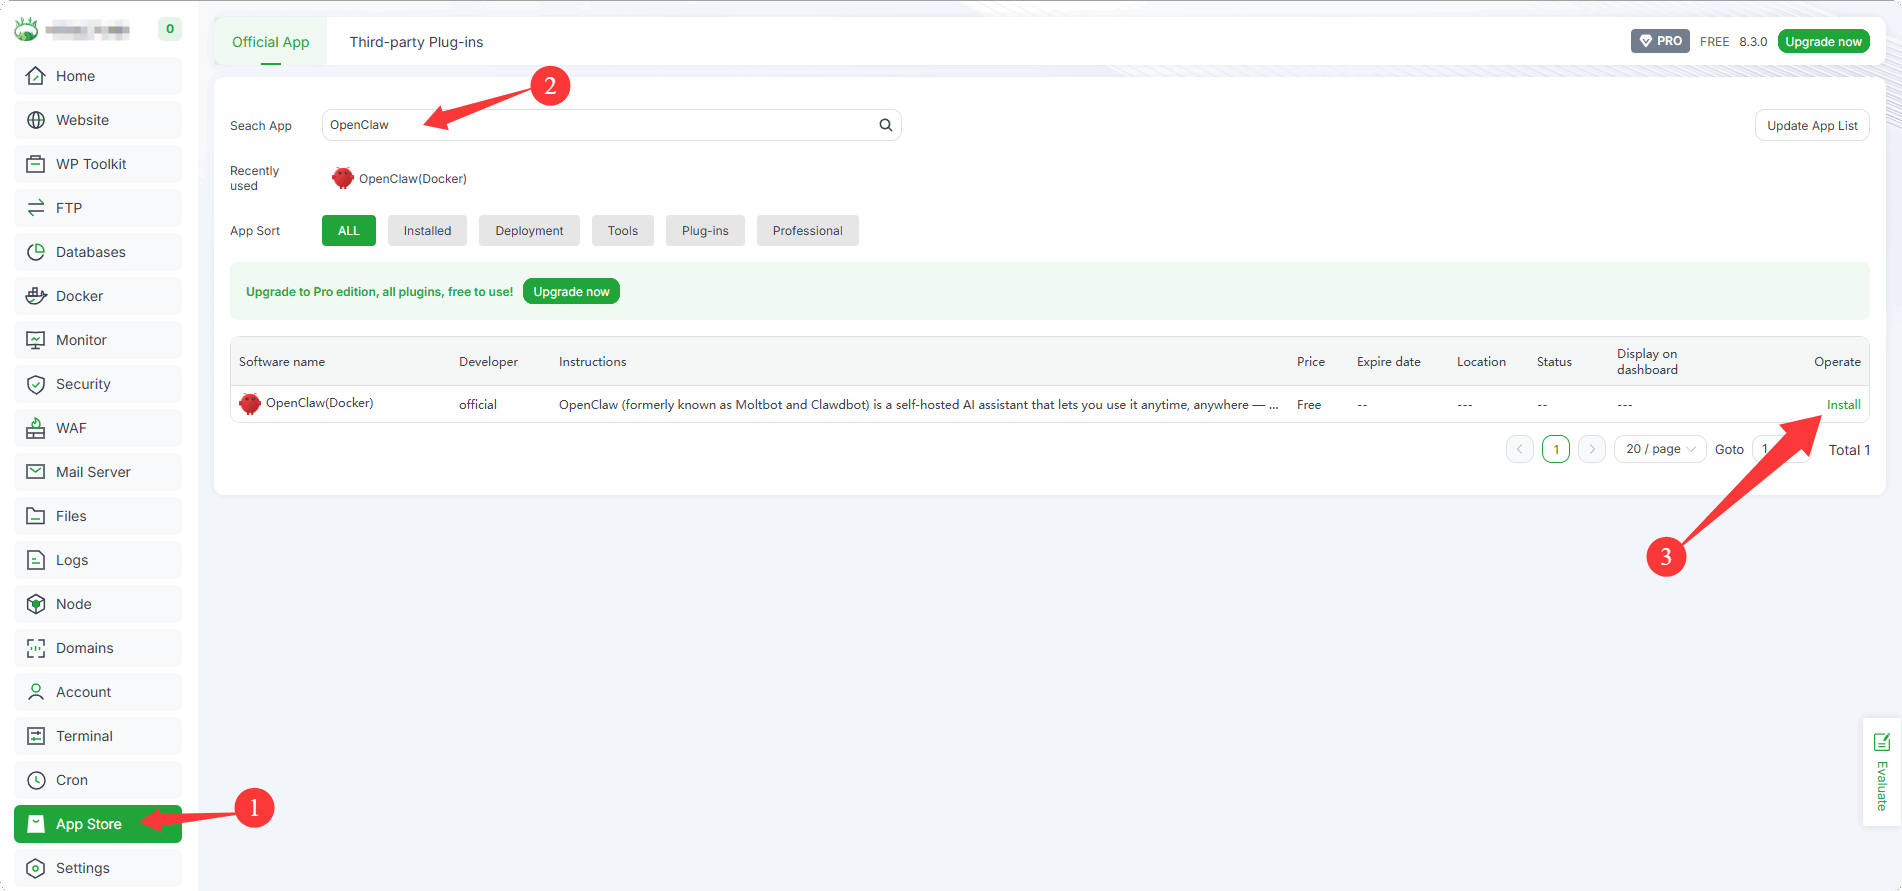
Task: Click the Software name column header
Action: pos(282,362)
